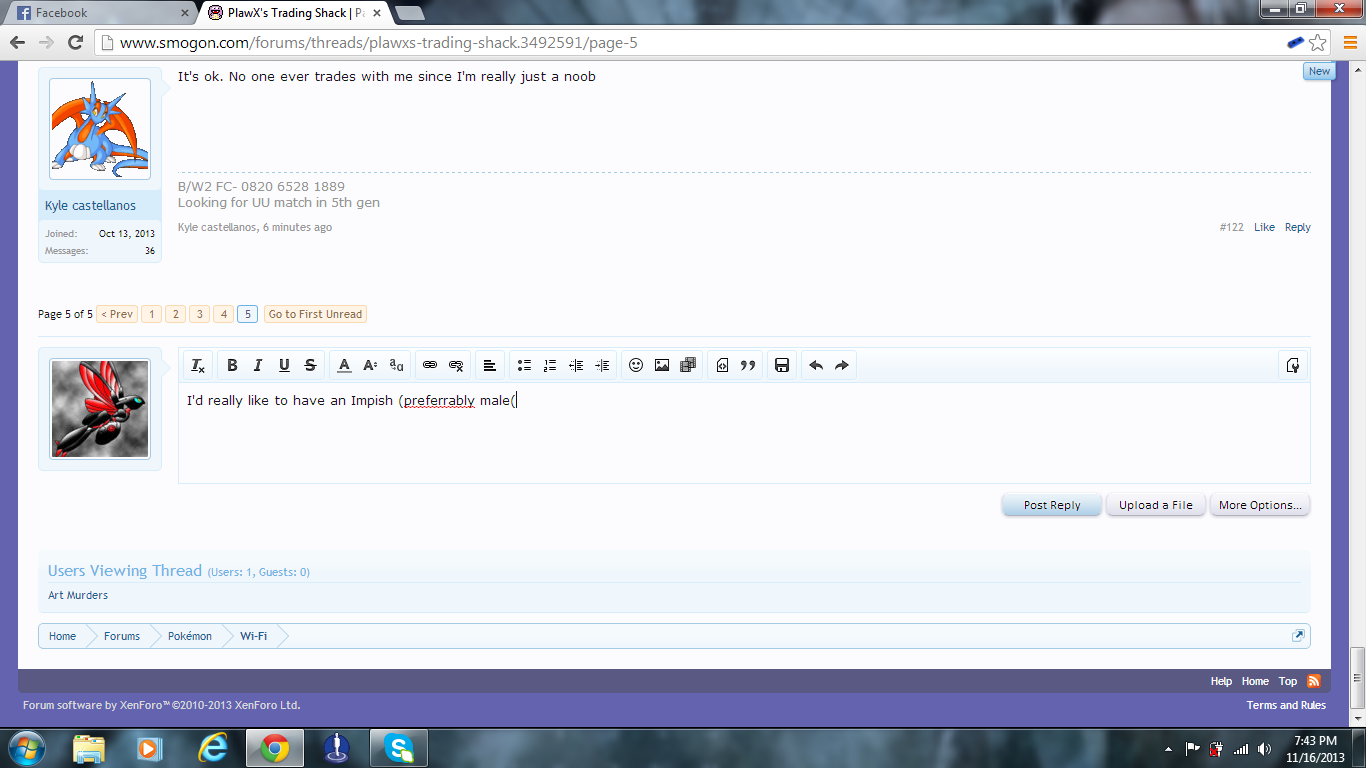Click the Quote icon in editor toolbar
This screenshot has height=768, width=1366.
coord(748,366)
